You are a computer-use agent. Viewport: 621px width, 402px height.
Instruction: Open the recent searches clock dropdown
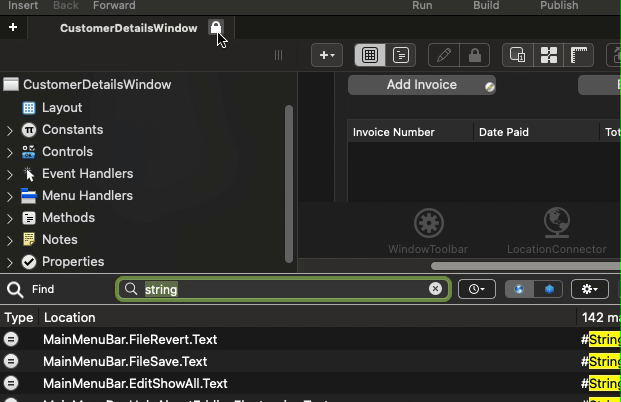(x=476, y=289)
